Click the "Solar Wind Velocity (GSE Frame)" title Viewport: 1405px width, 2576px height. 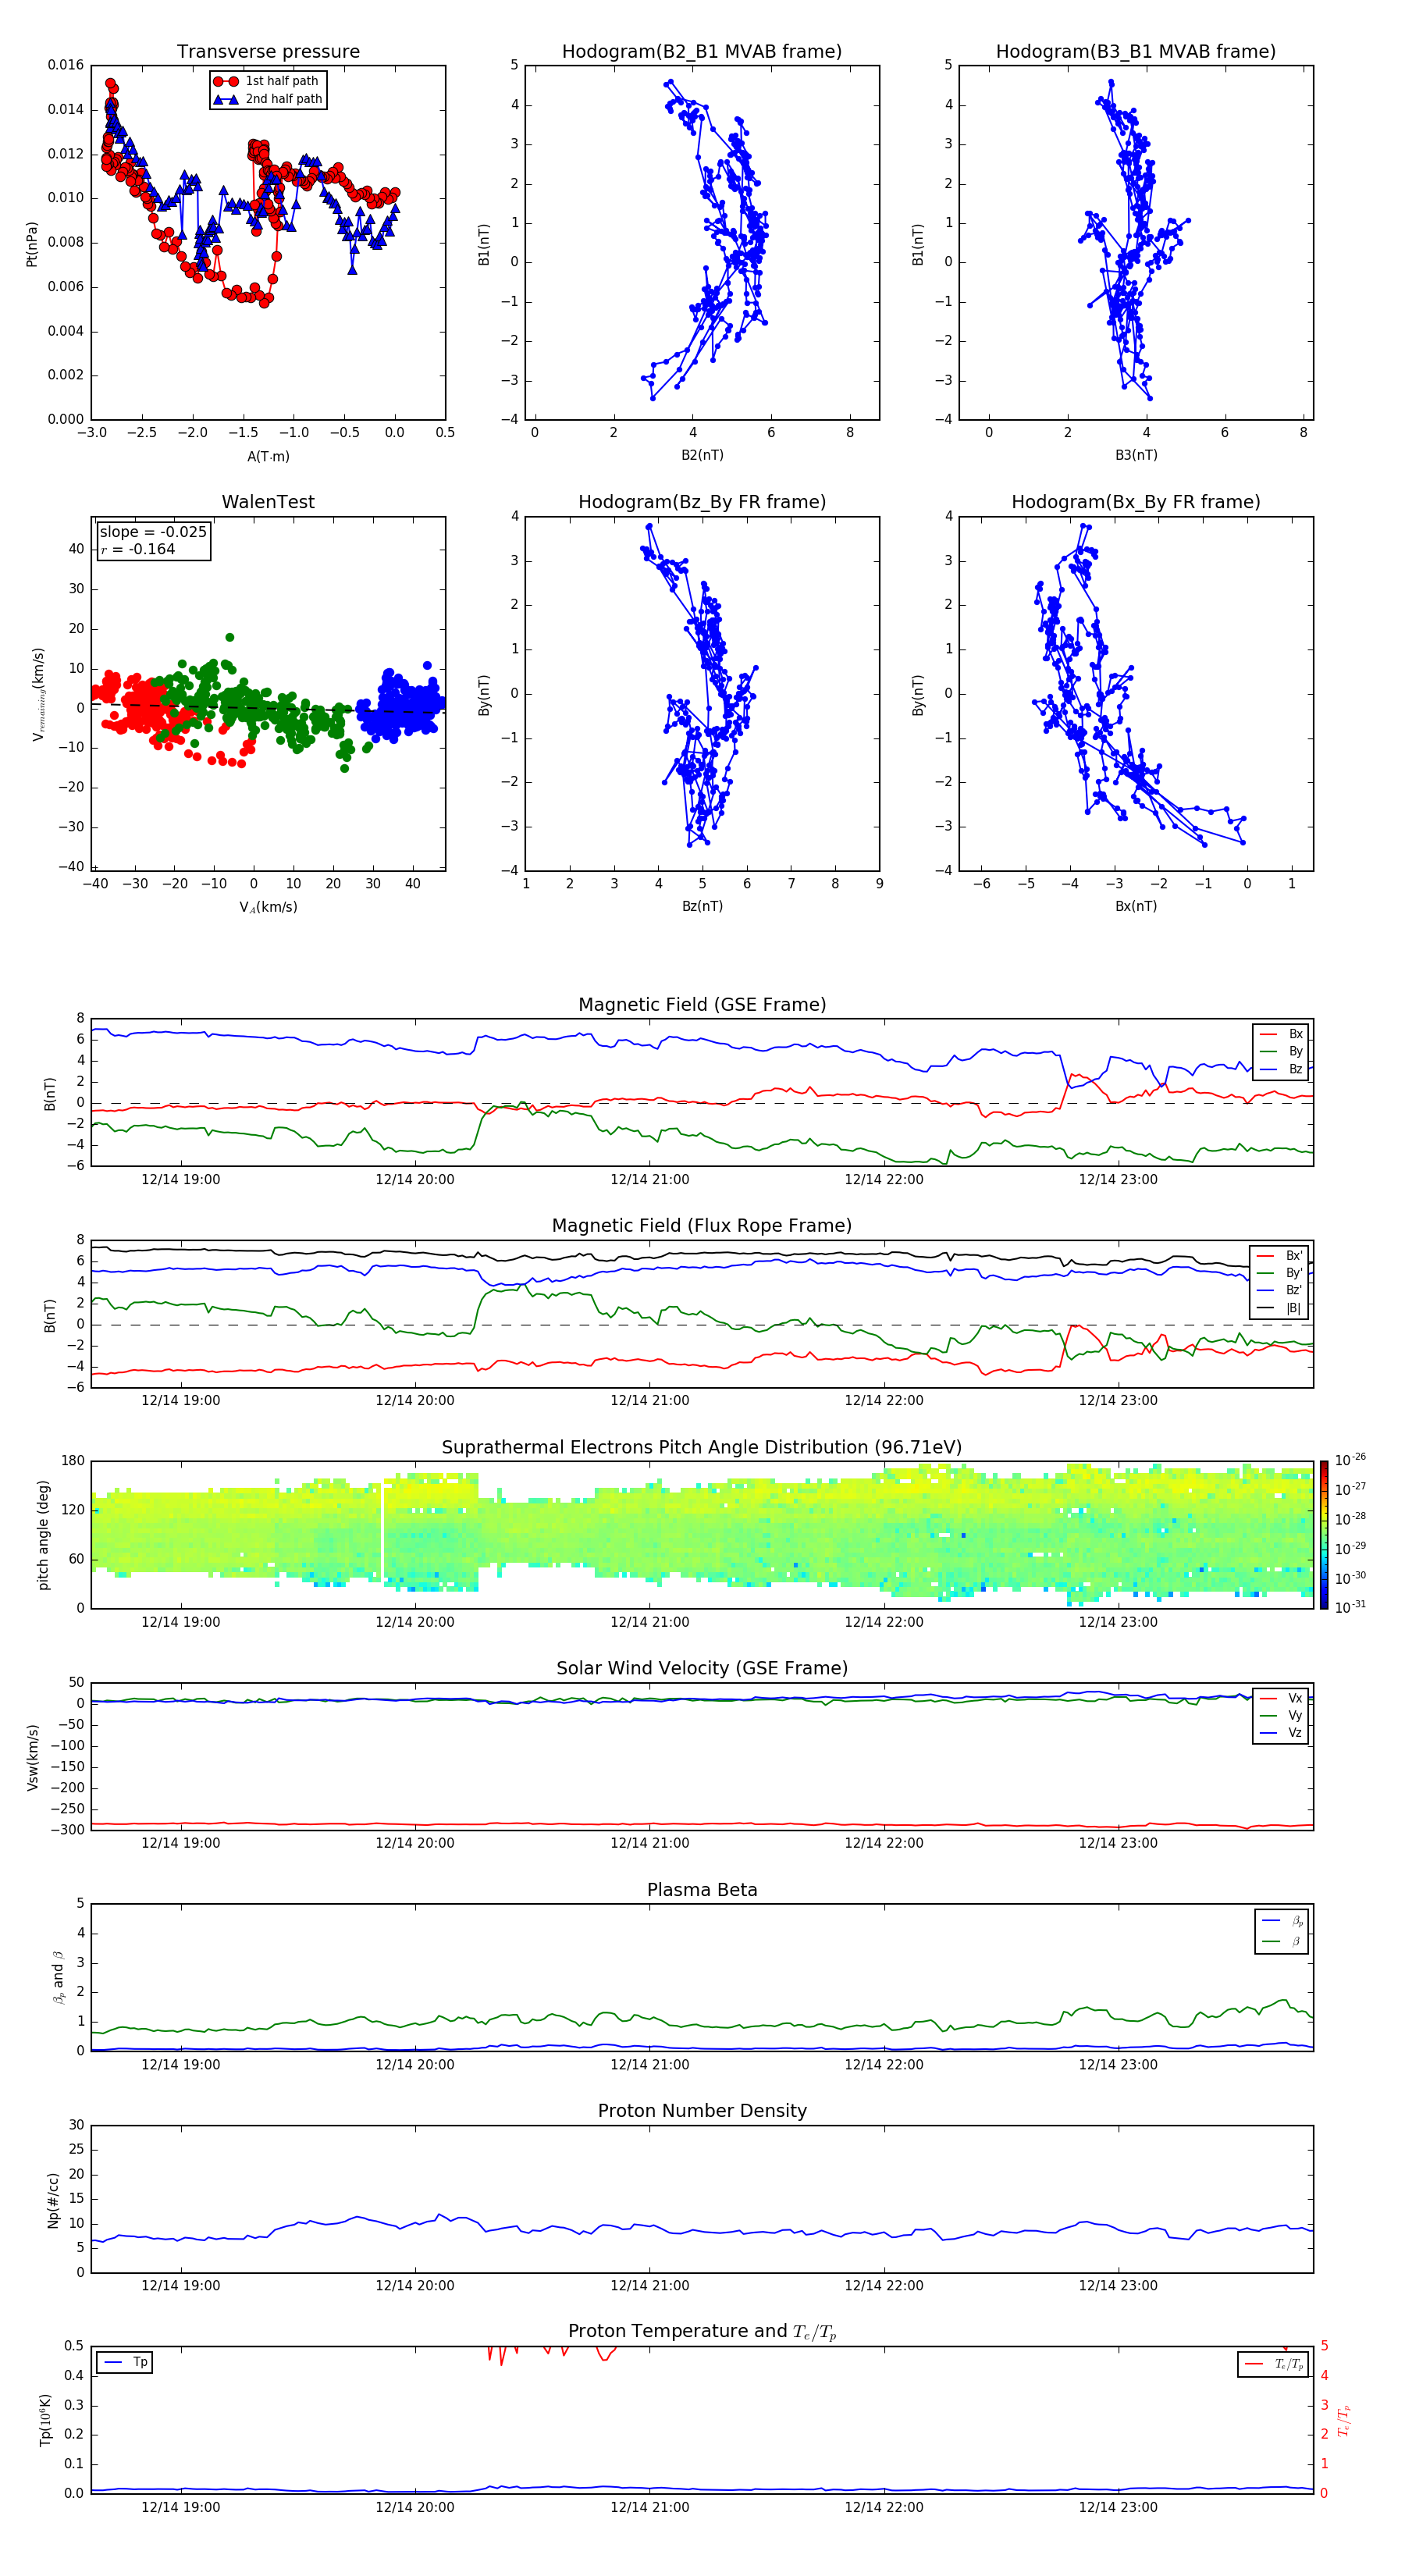point(702,1669)
